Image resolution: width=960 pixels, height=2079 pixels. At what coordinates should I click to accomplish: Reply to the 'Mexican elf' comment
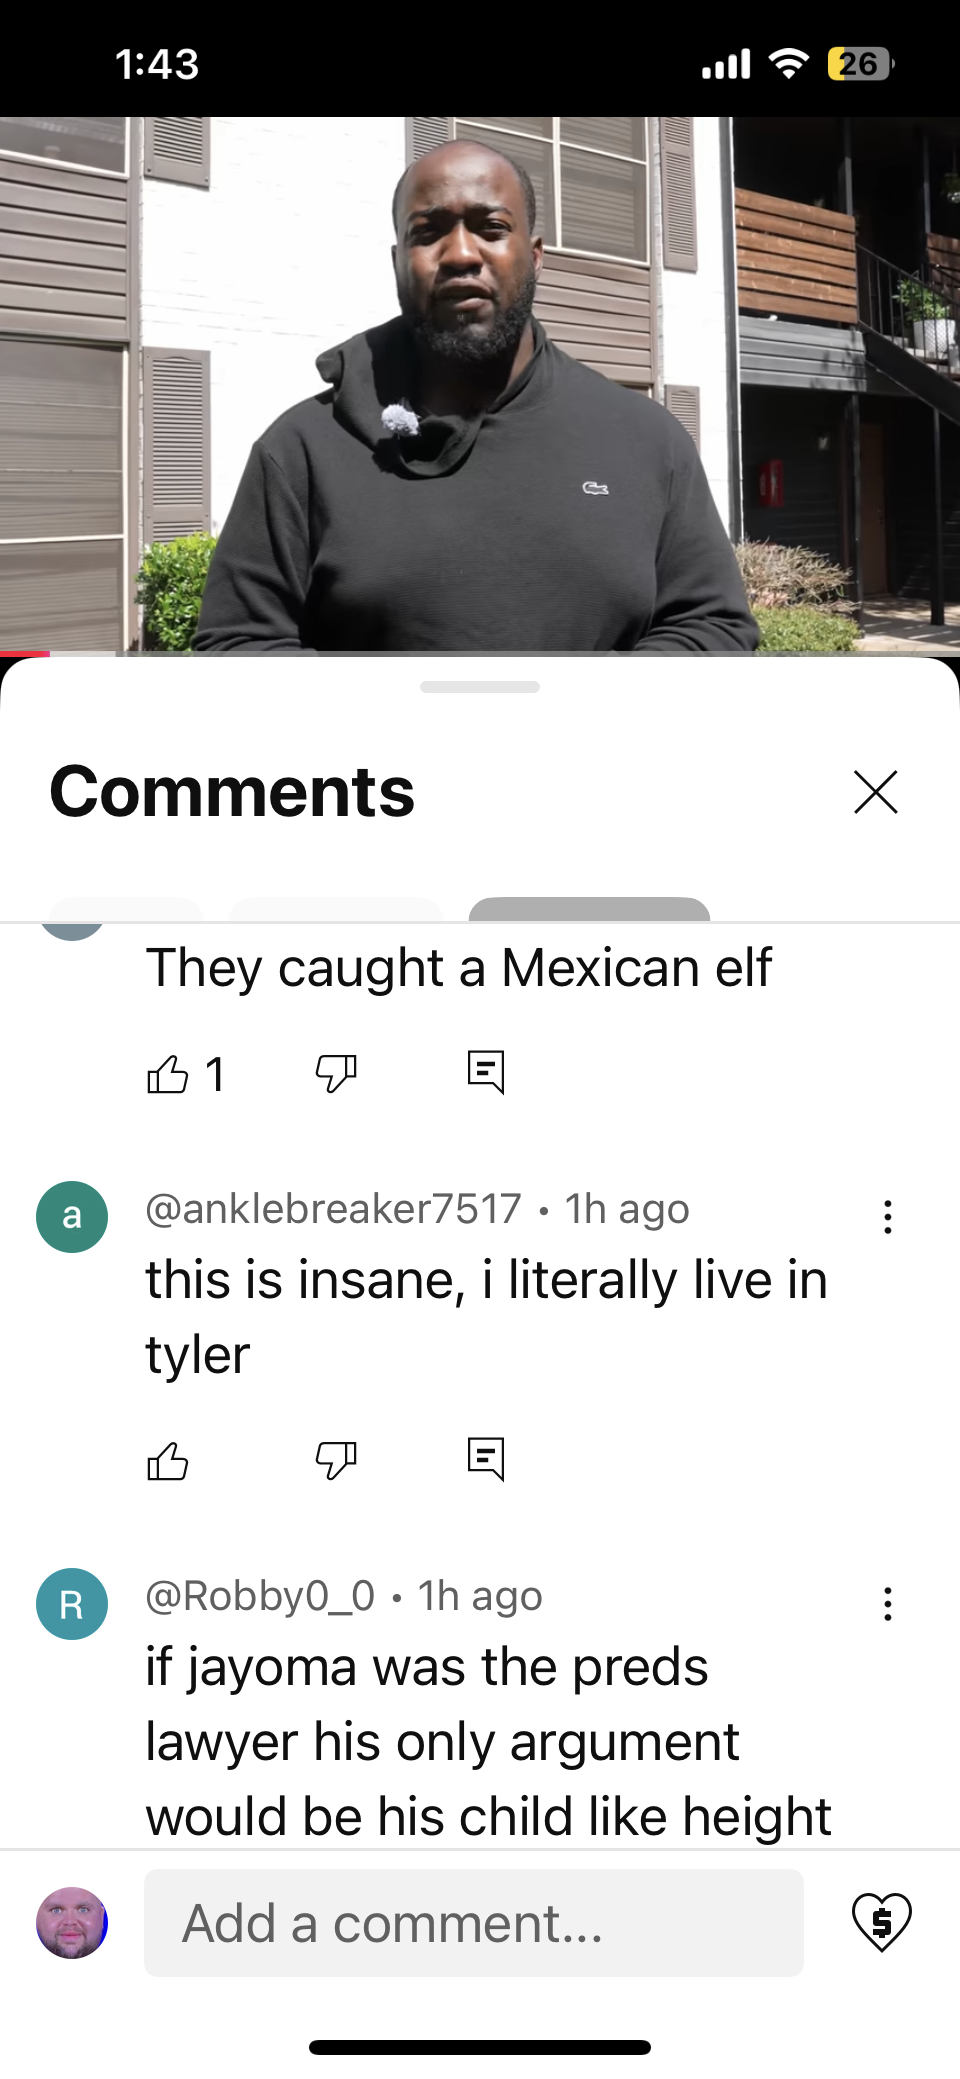[486, 1073]
